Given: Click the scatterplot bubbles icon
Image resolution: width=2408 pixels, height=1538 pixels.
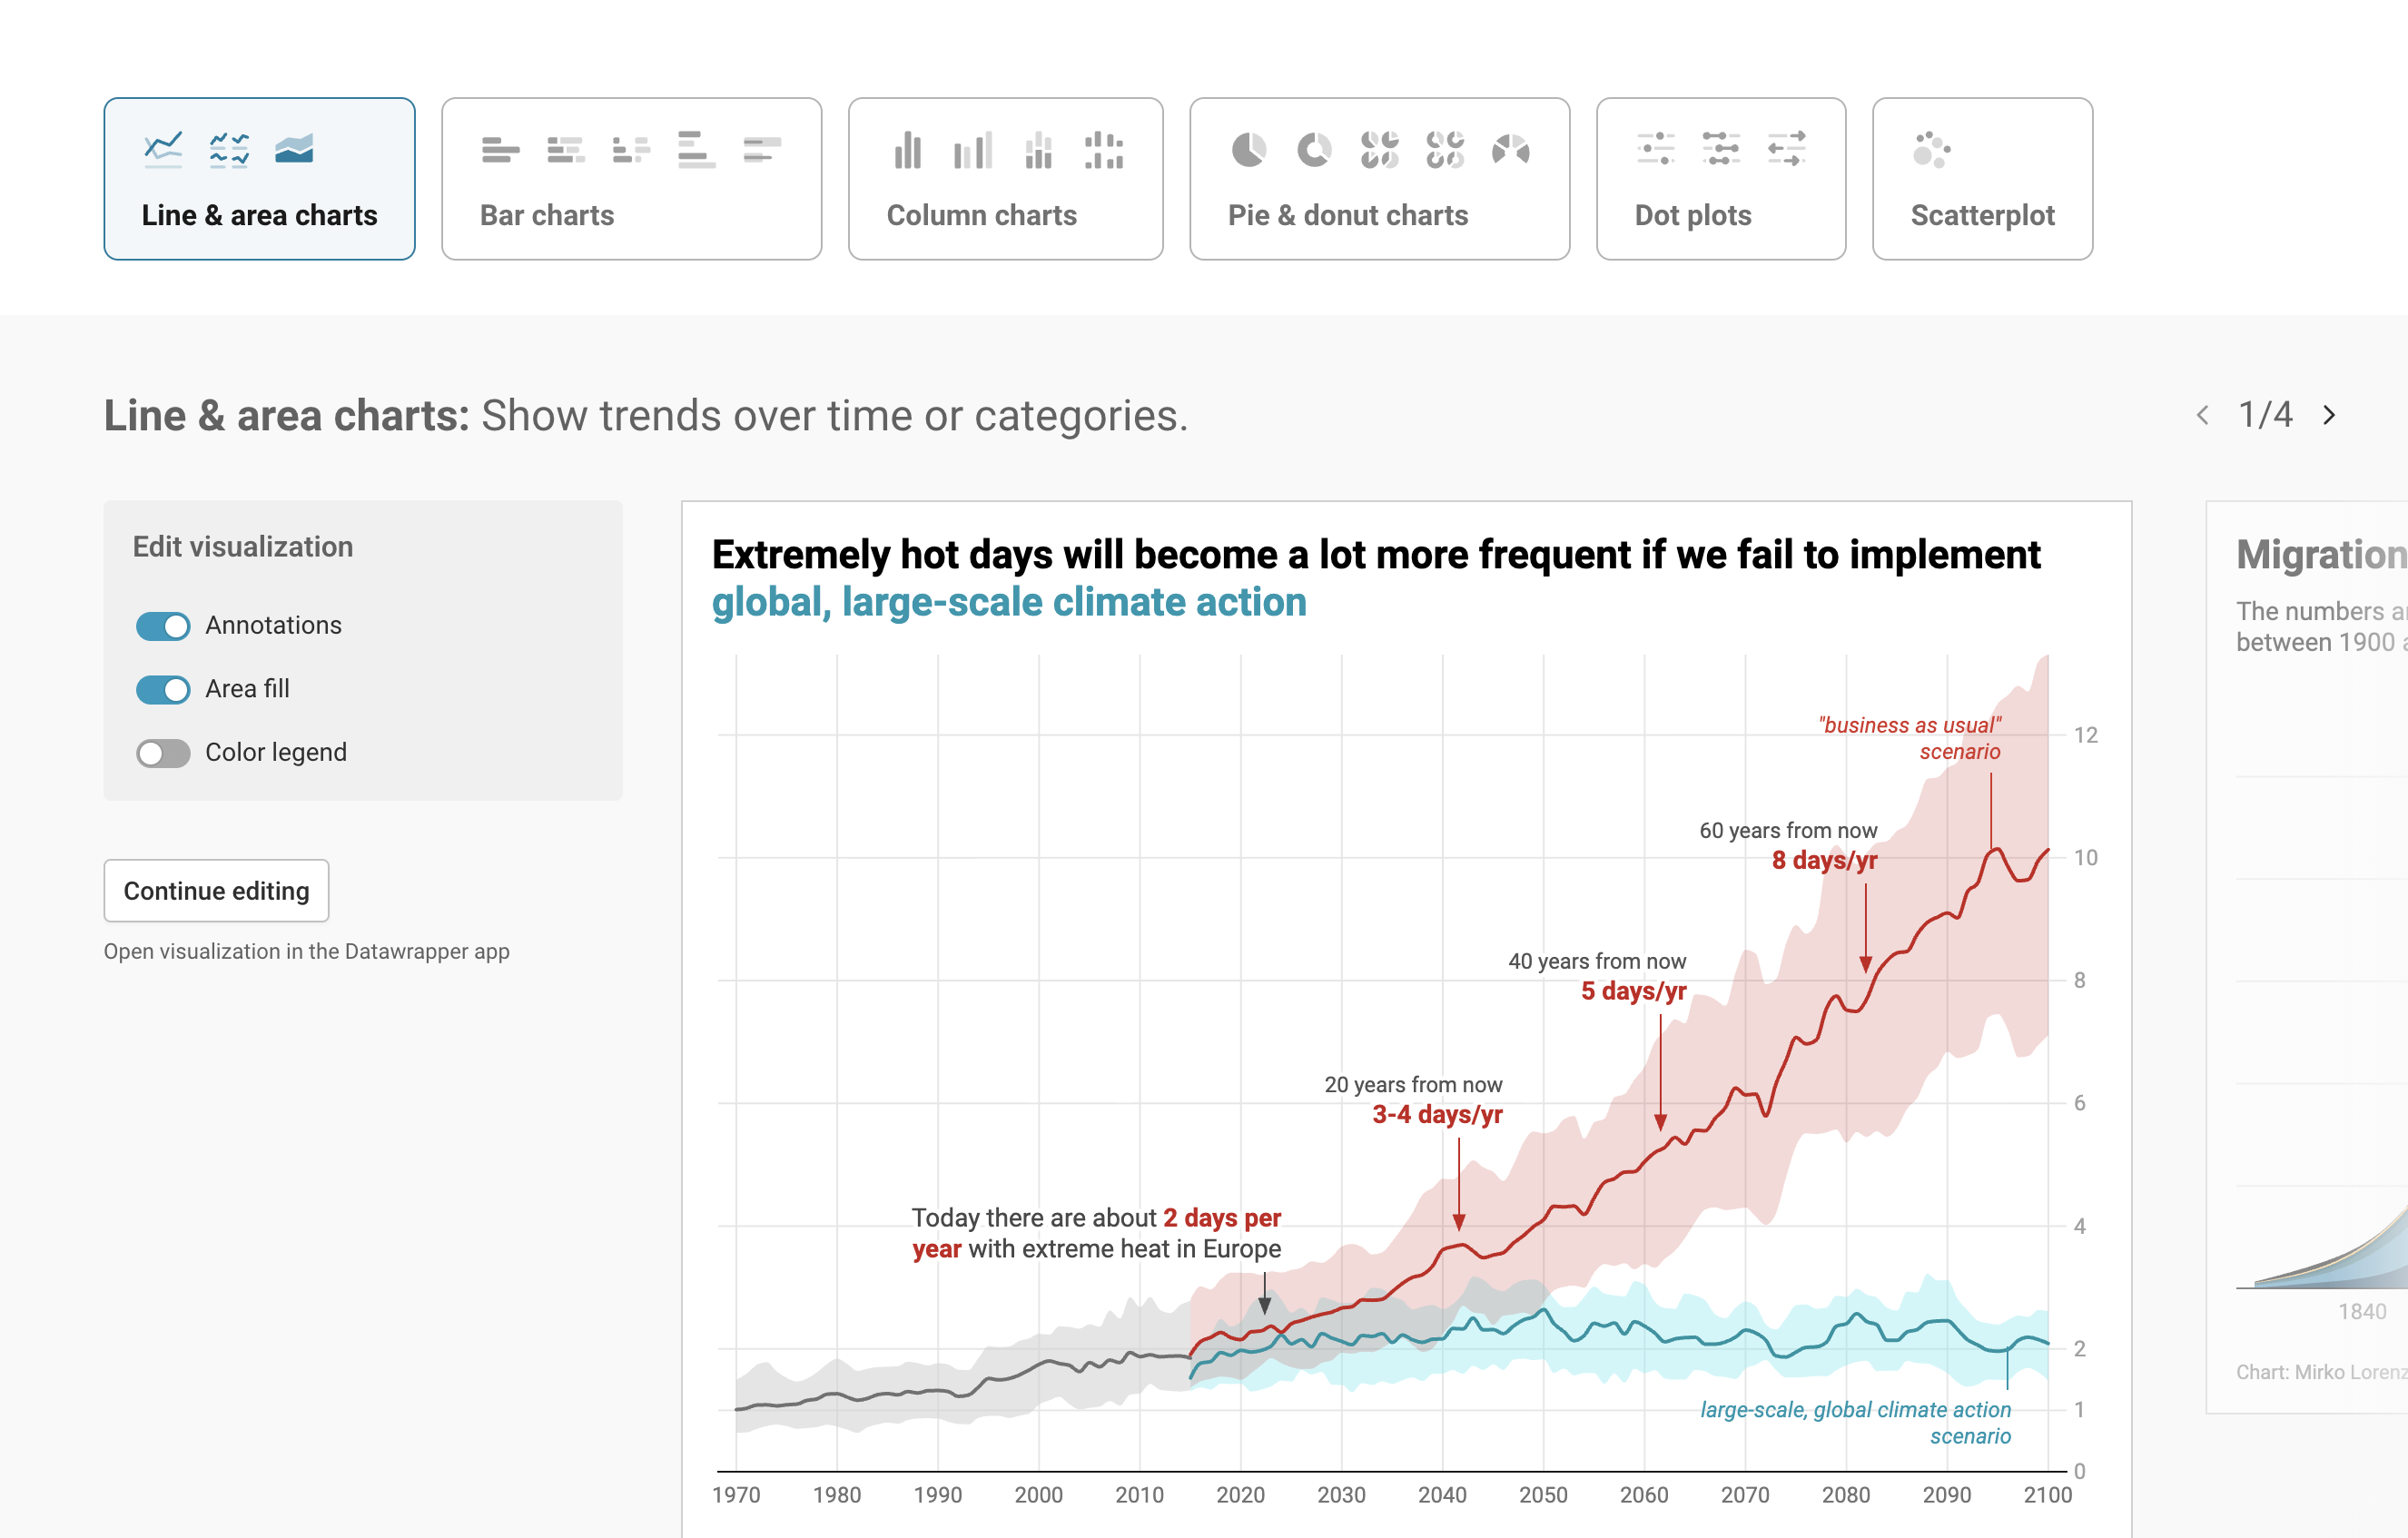Looking at the screenshot, I should coord(1931,150).
